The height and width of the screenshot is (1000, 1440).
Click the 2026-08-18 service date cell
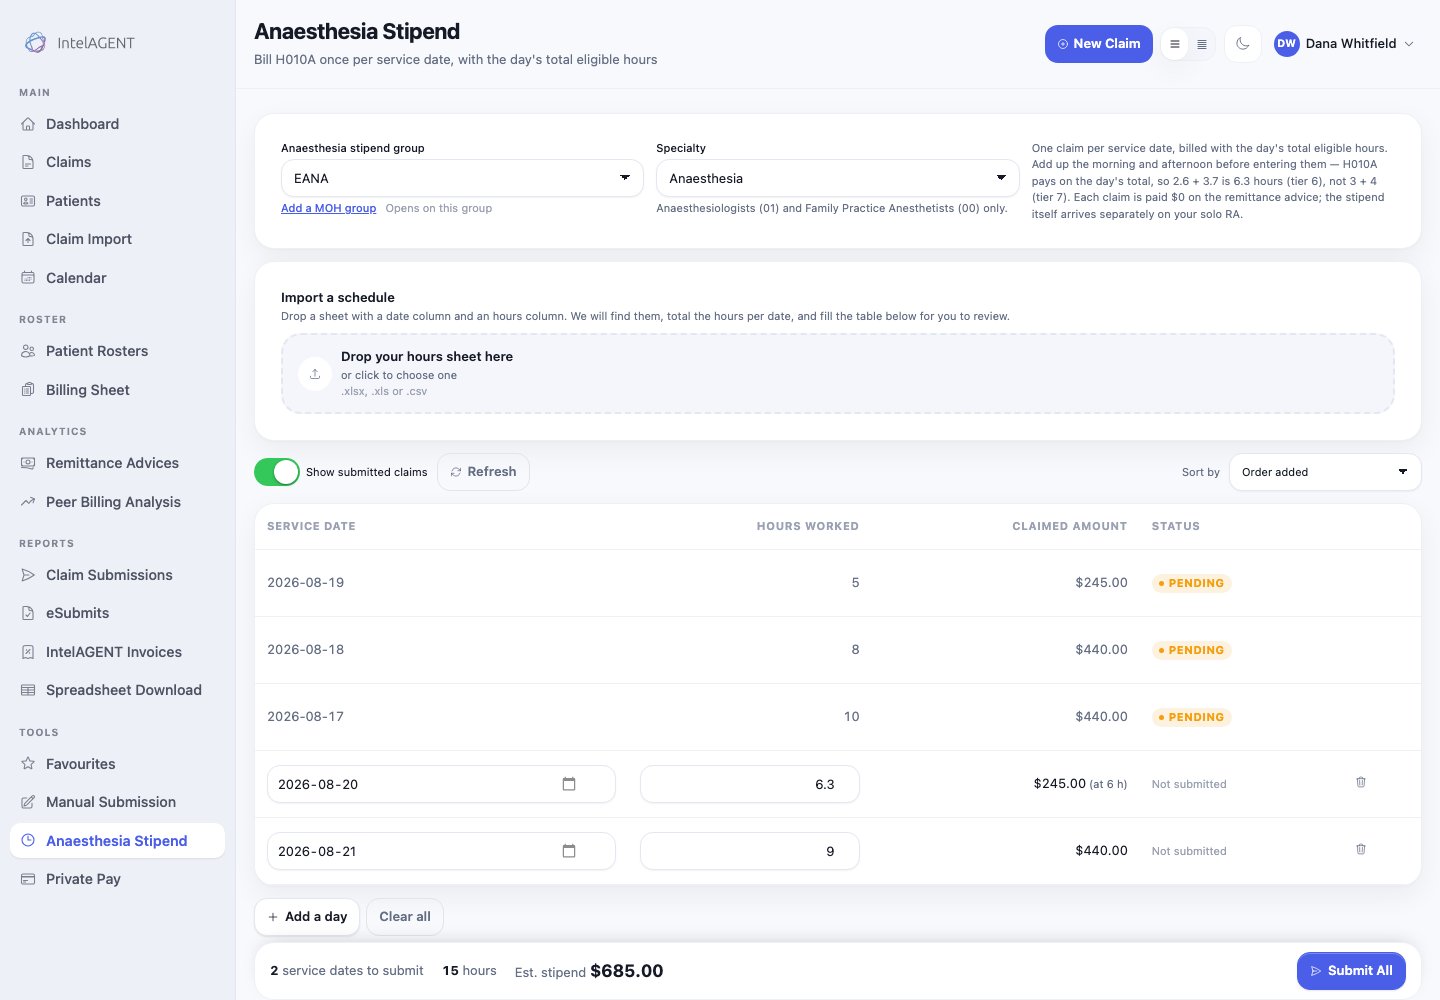click(305, 649)
